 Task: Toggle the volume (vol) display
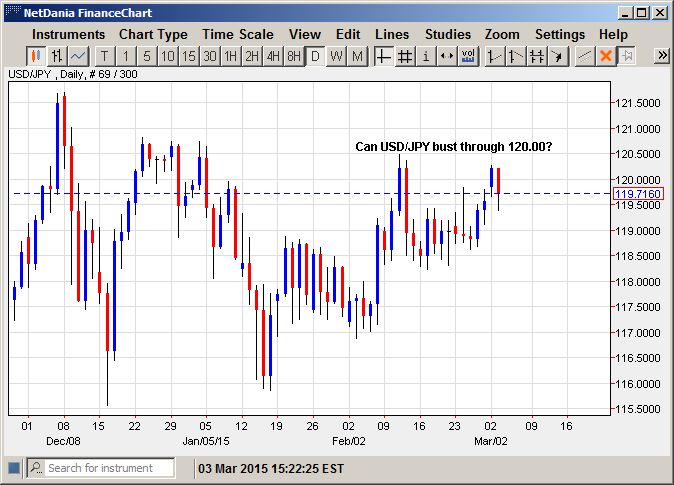click(x=468, y=56)
